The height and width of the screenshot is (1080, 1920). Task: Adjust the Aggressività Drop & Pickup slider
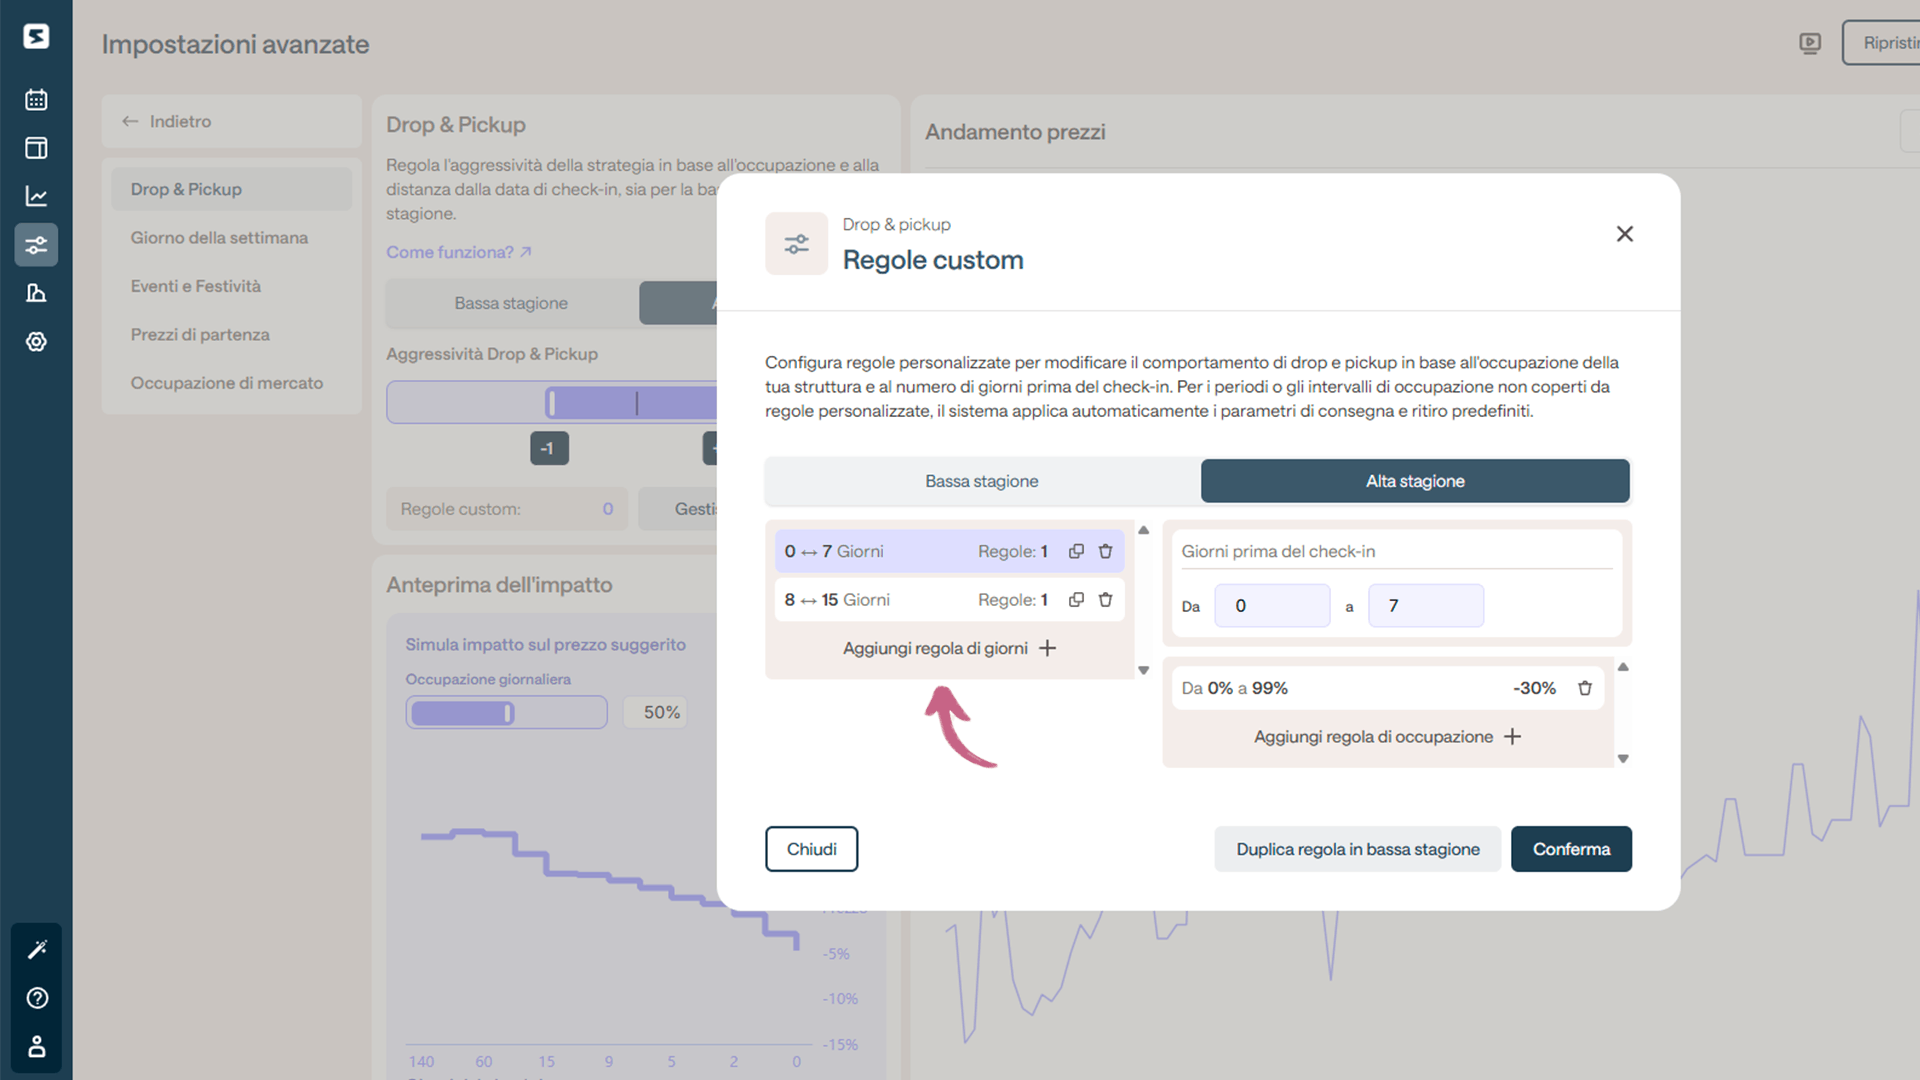552,402
